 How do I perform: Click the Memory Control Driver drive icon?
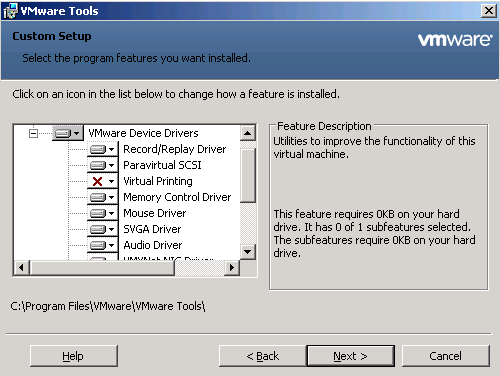point(98,197)
